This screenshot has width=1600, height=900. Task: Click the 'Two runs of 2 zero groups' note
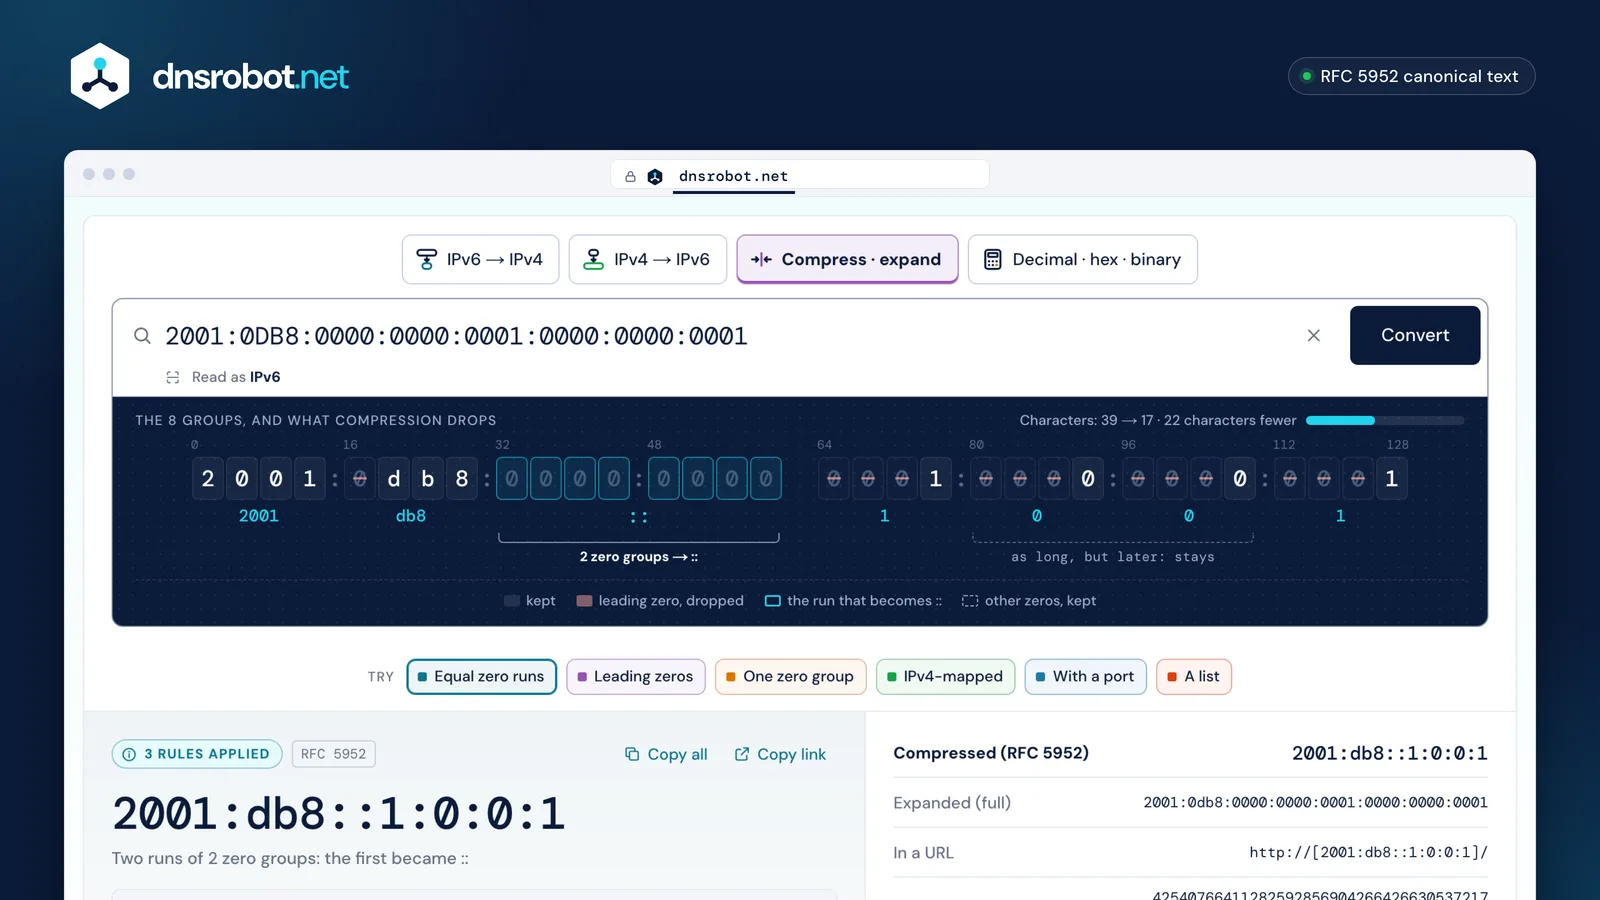(x=290, y=858)
